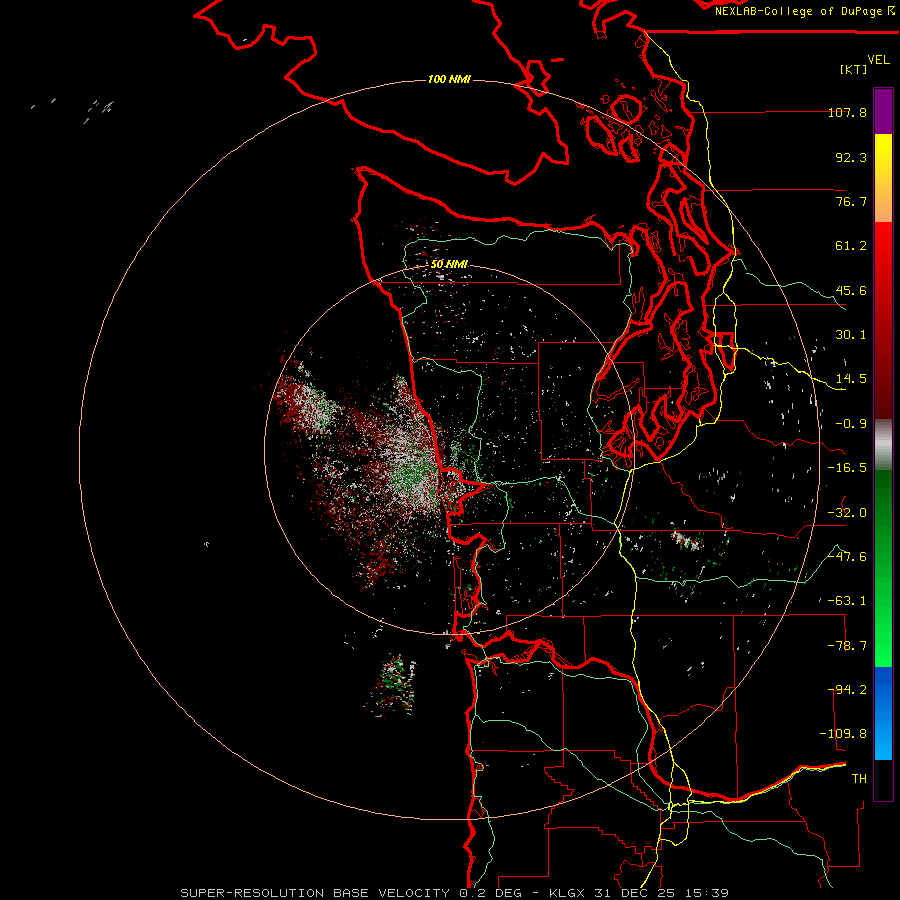Click the -109.8 legend value
This screenshot has height=900, width=900.
tap(843, 734)
